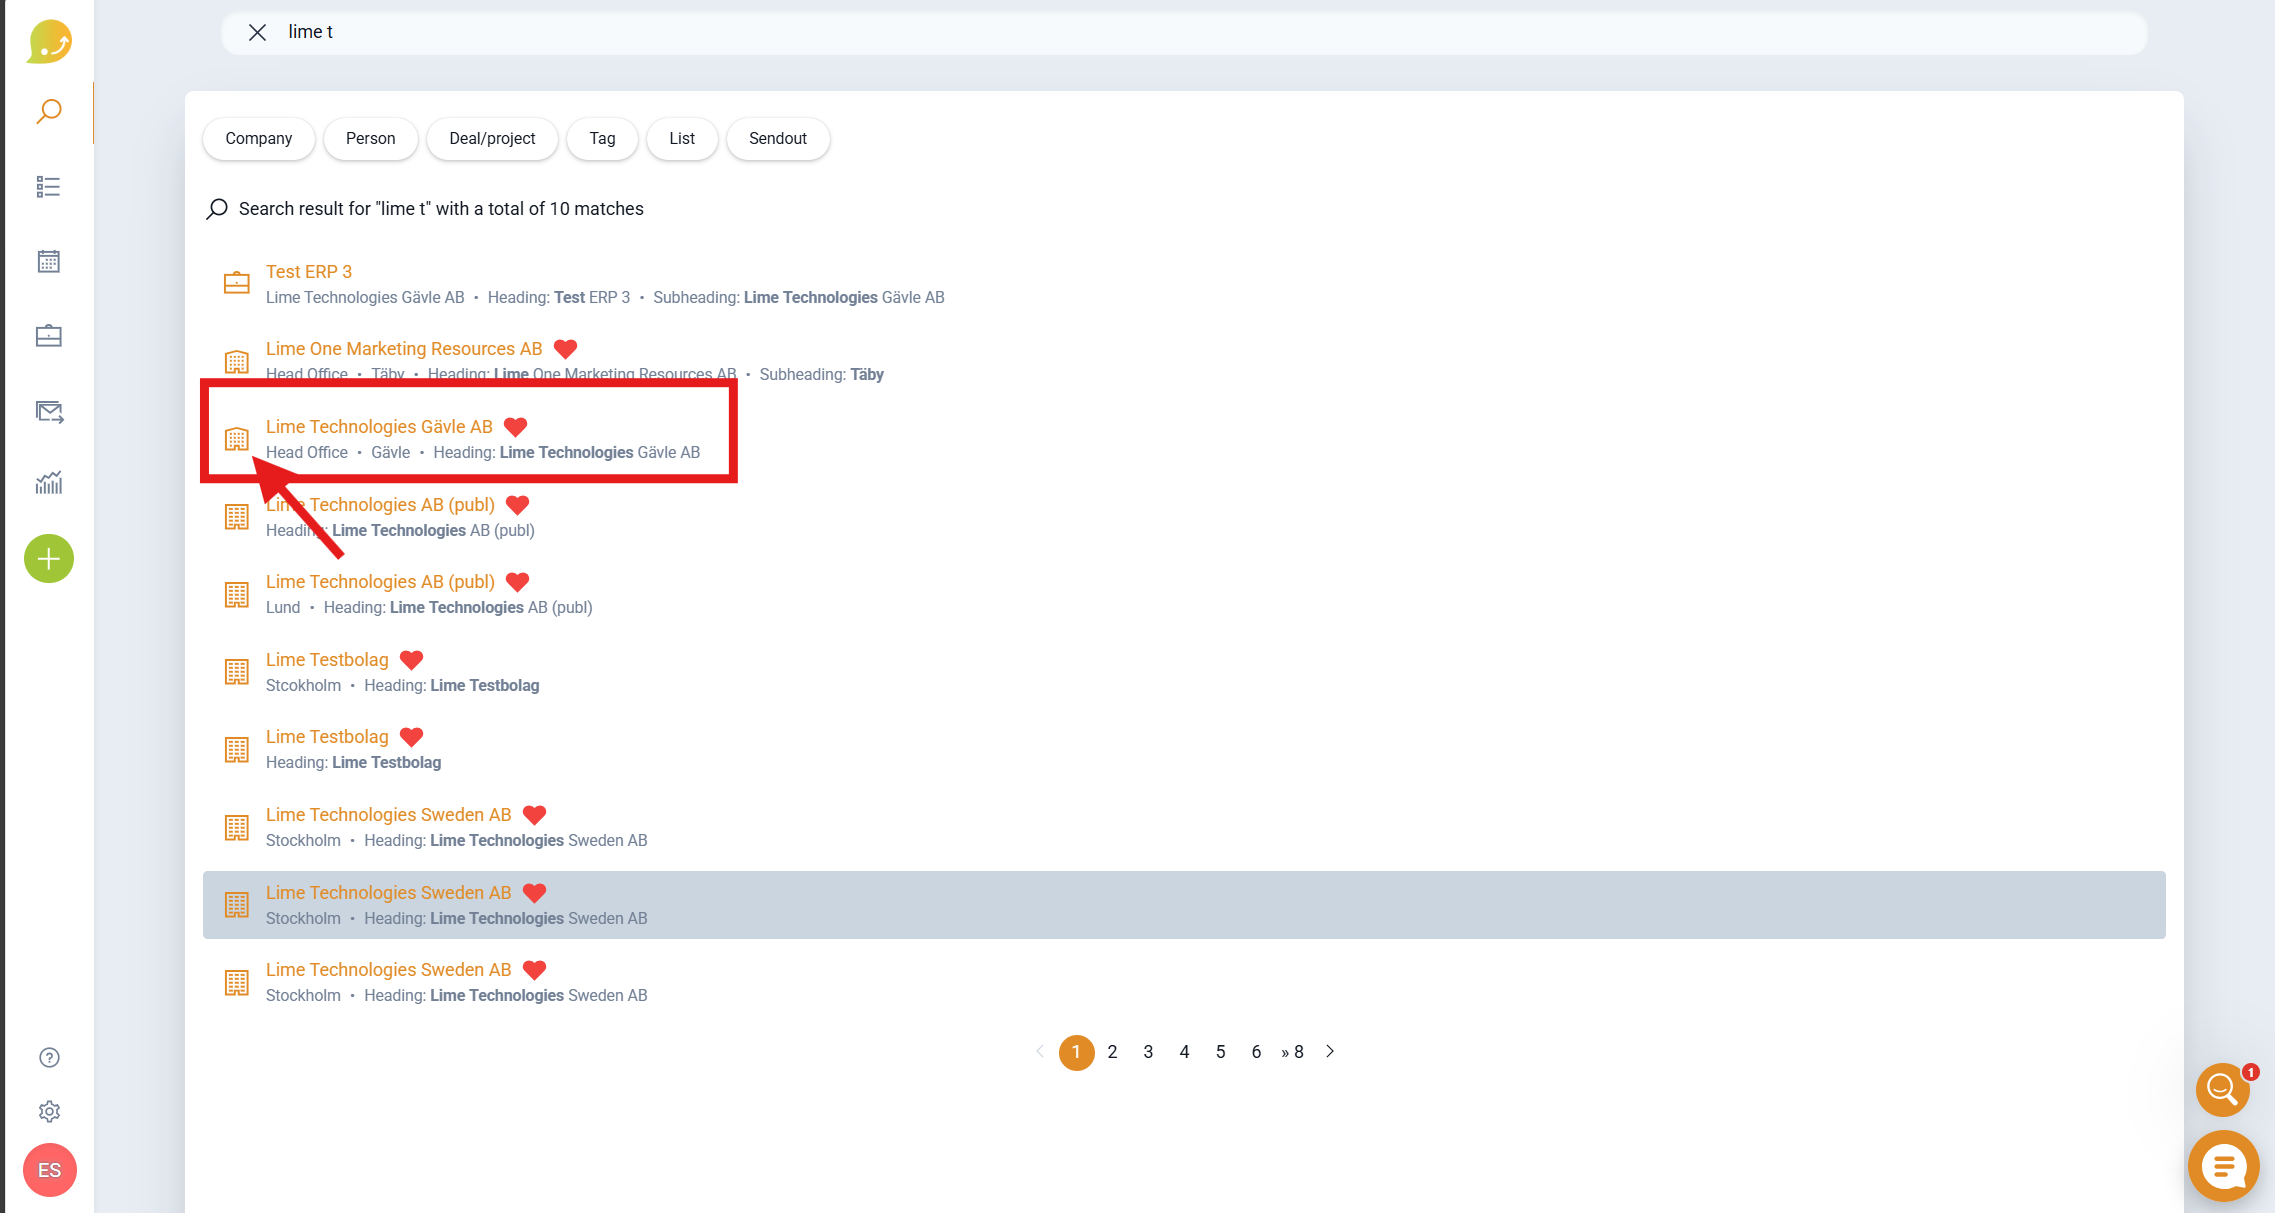Go to results page 2
The width and height of the screenshot is (2275, 1213).
point(1112,1052)
